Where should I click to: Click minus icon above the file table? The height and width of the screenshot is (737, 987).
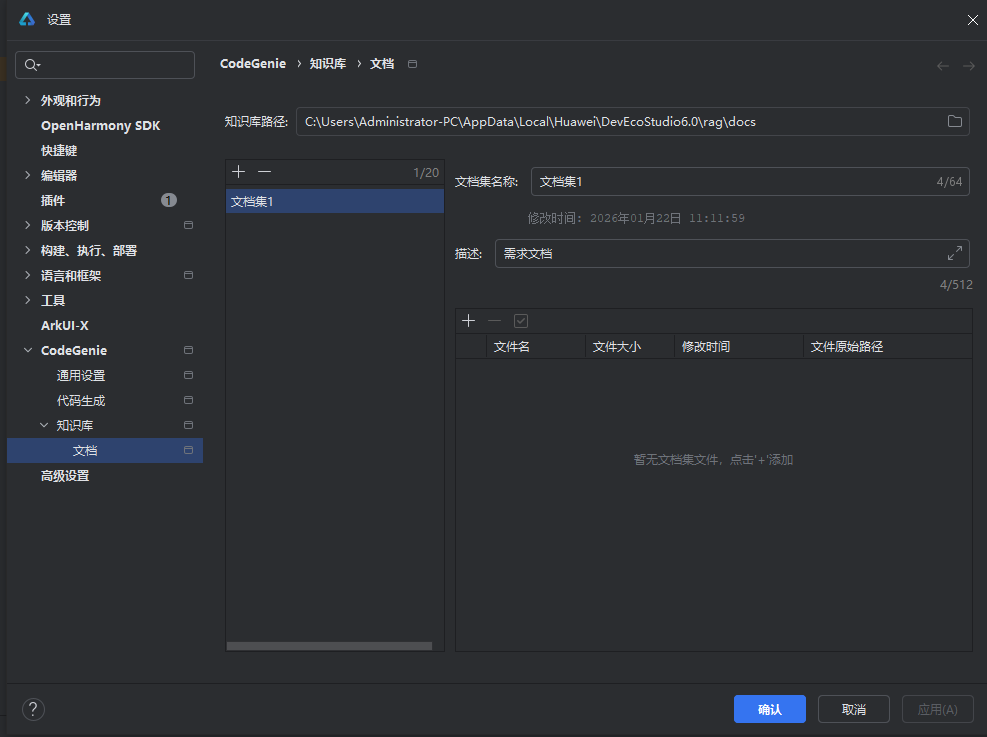click(x=494, y=320)
